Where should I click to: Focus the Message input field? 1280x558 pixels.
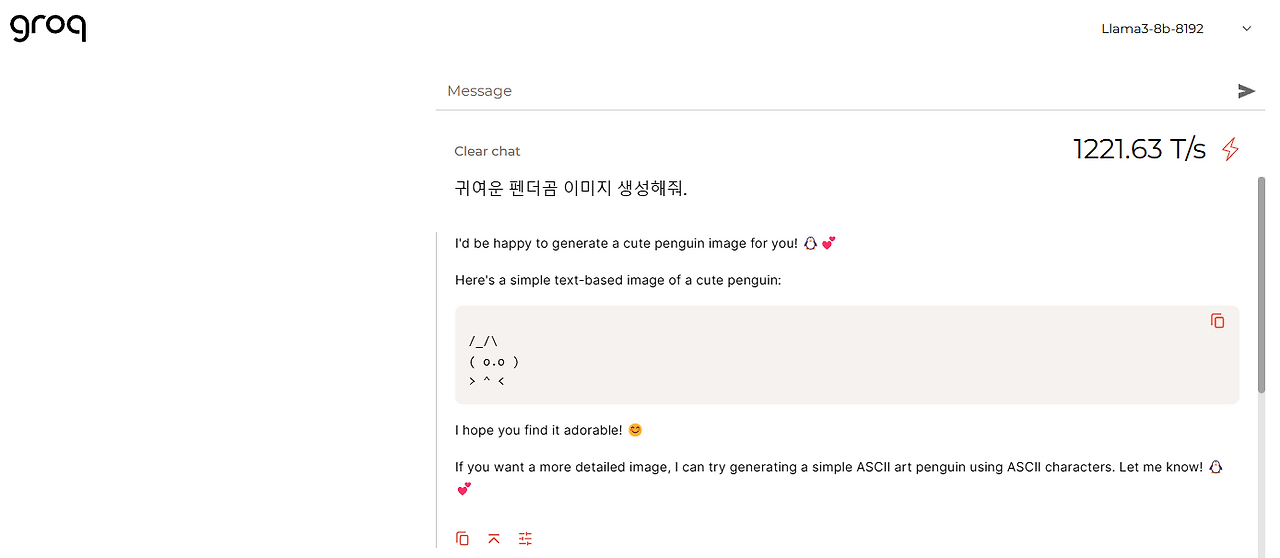coord(830,91)
